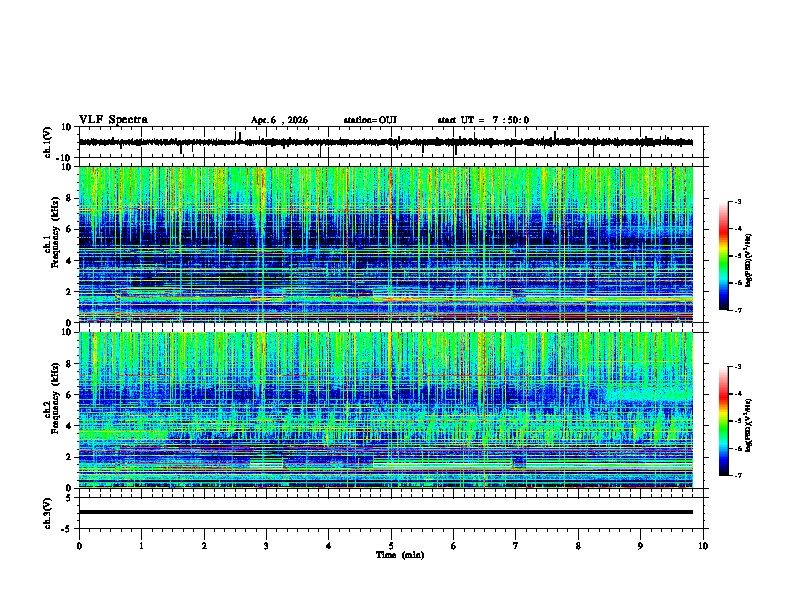Viewport: 792px width, 612px height.
Task: Click the '5' tick on the time axis
Action: pos(391,546)
